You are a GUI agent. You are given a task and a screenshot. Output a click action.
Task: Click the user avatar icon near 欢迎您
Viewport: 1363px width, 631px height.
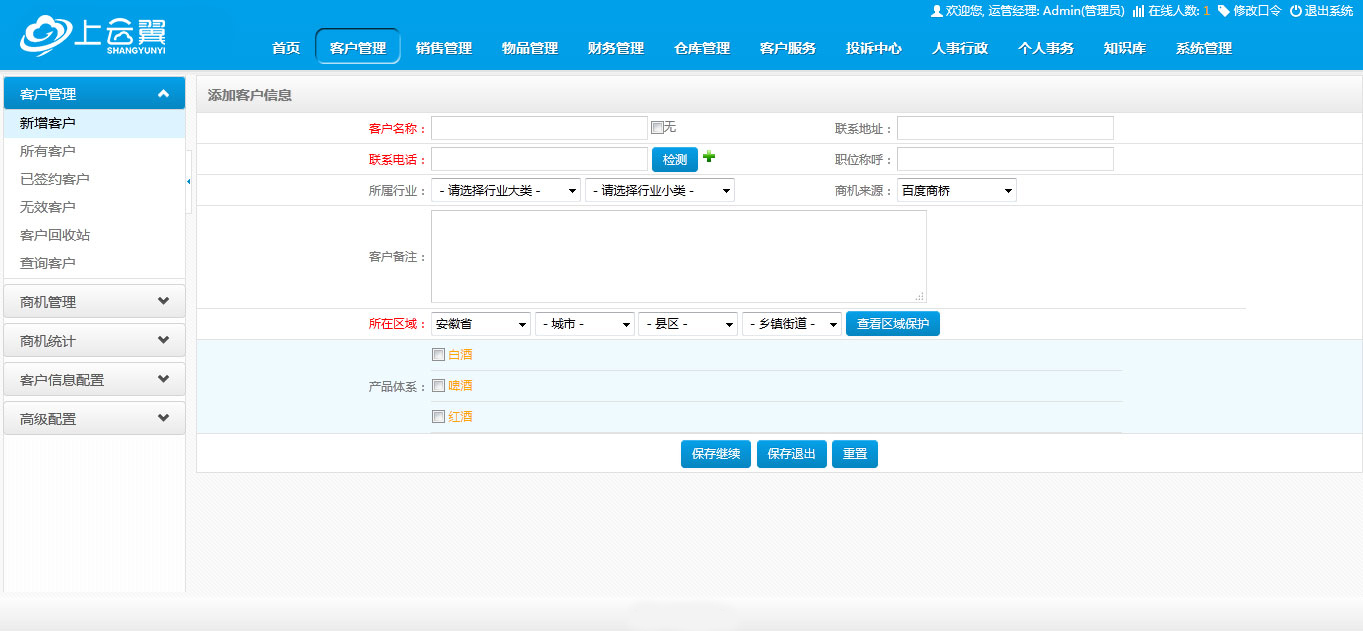(x=937, y=11)
